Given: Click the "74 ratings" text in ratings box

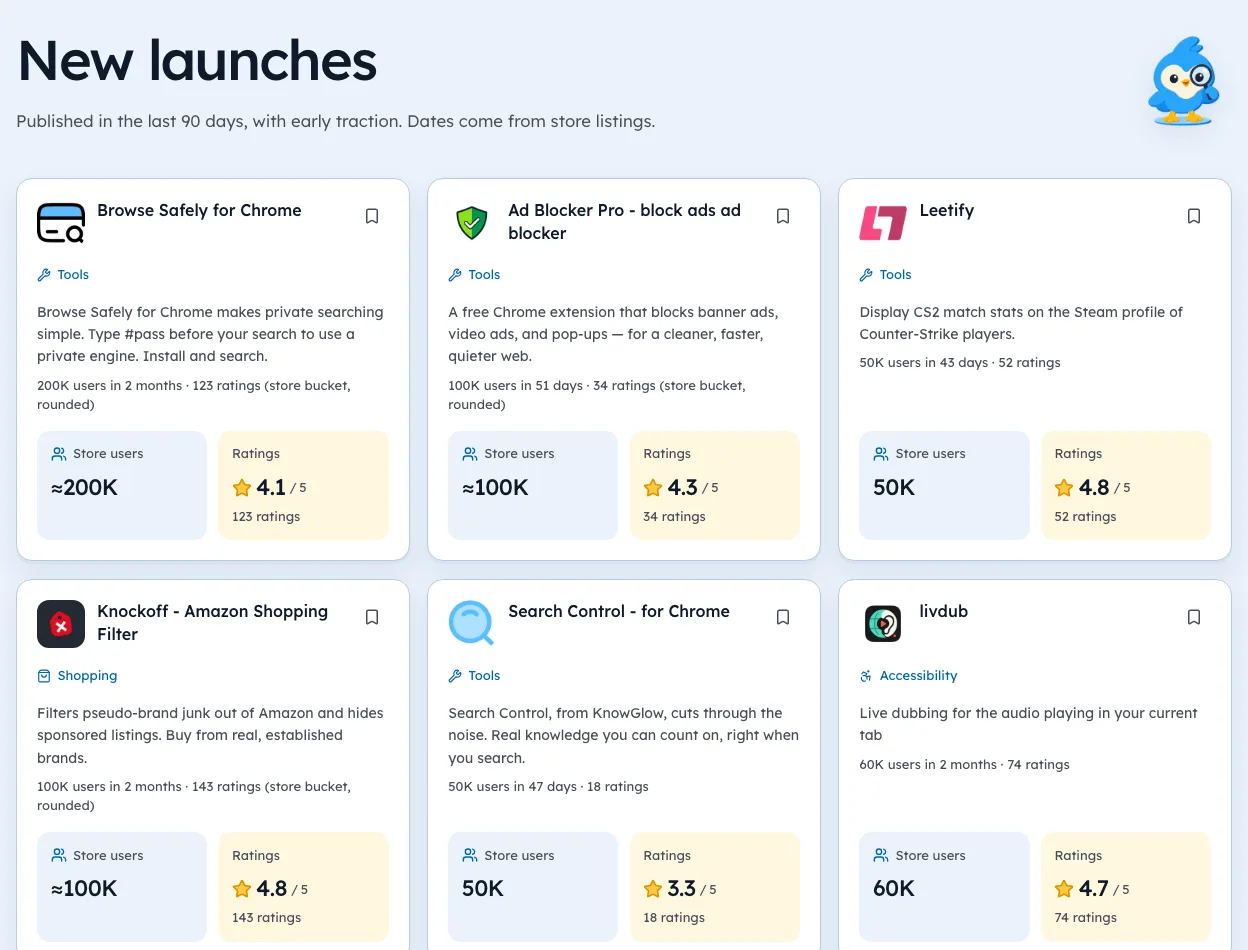Looking at the screenshot, I should (1085, 918).
